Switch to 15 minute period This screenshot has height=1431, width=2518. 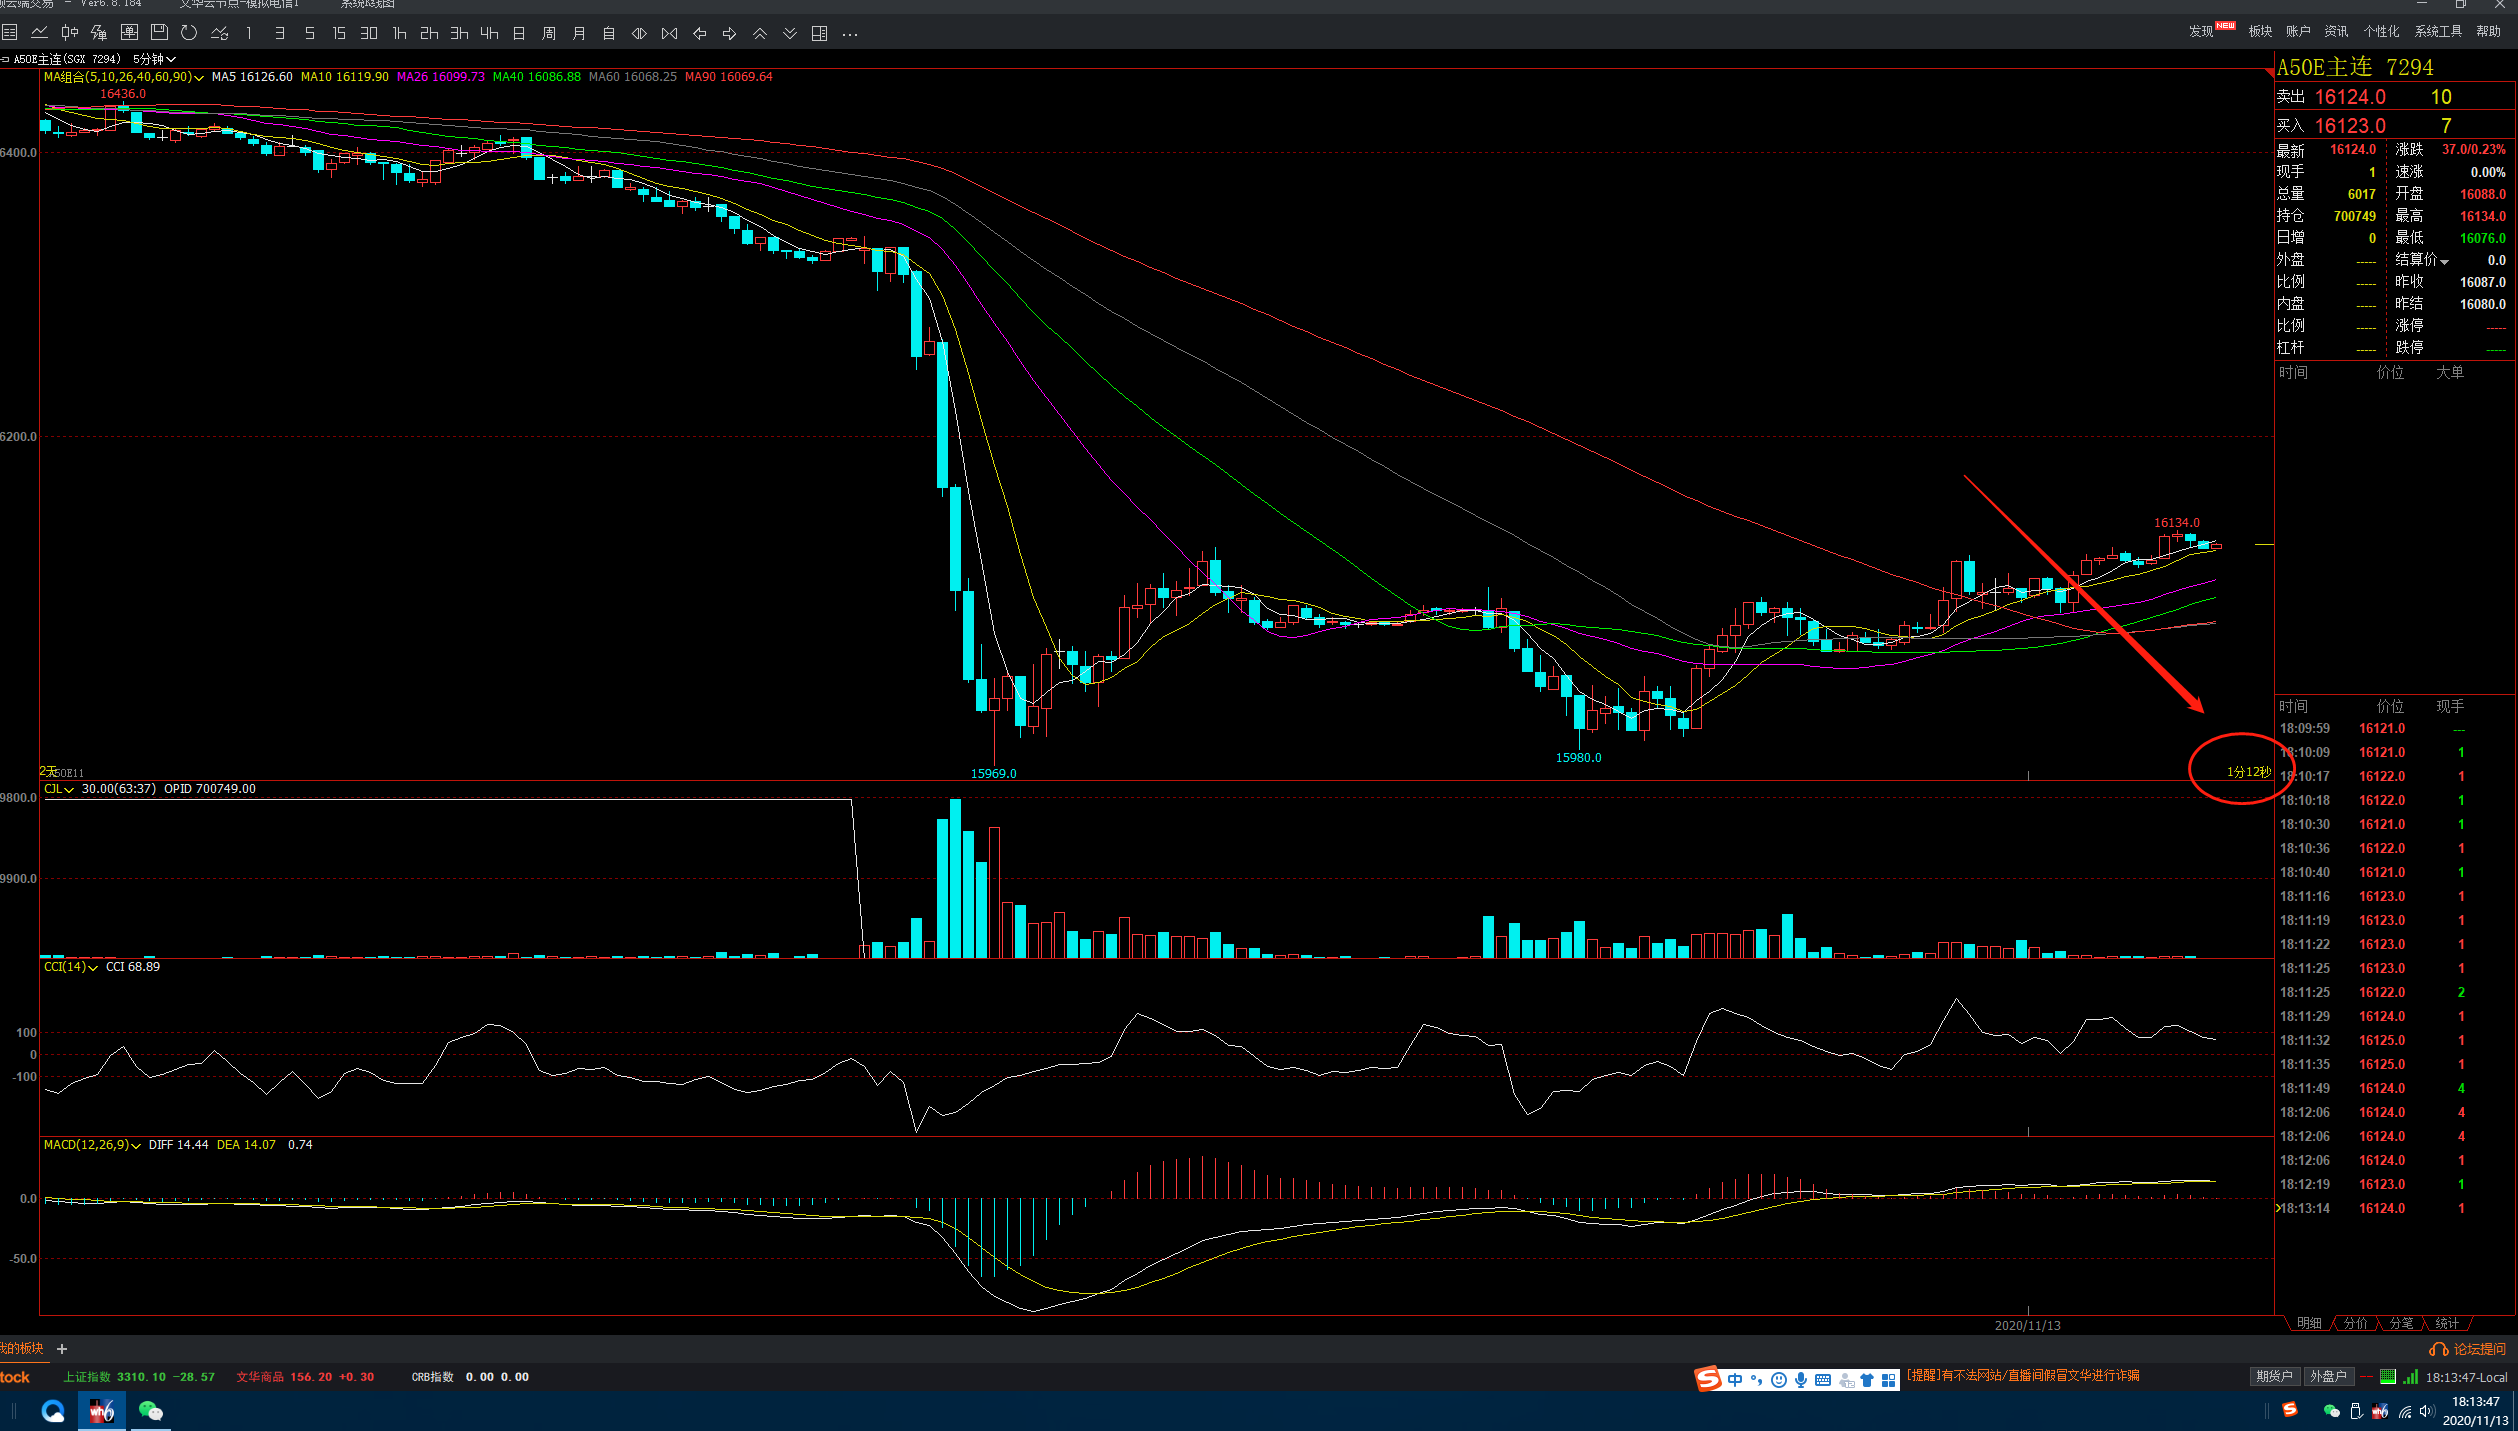(339, 33)
